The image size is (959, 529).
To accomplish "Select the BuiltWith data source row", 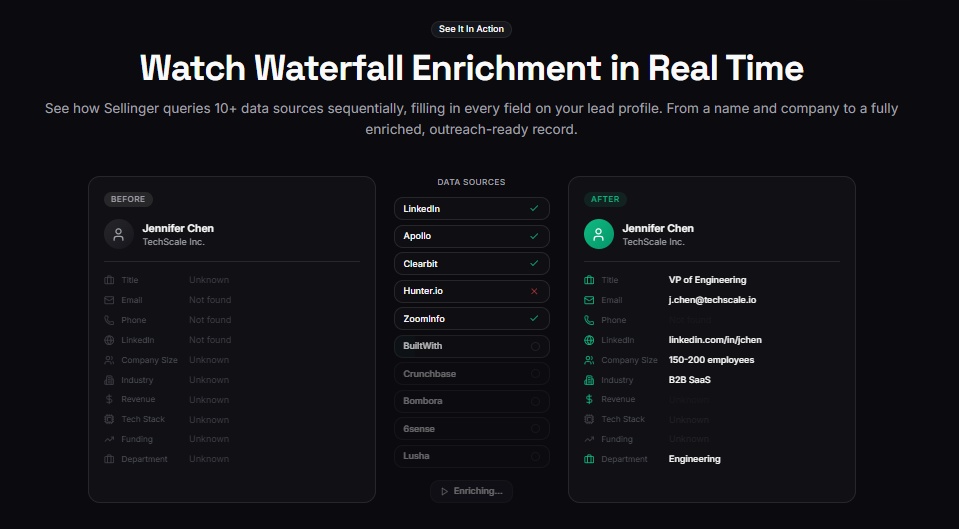I will pyautogui.click(x=472, y=346).
